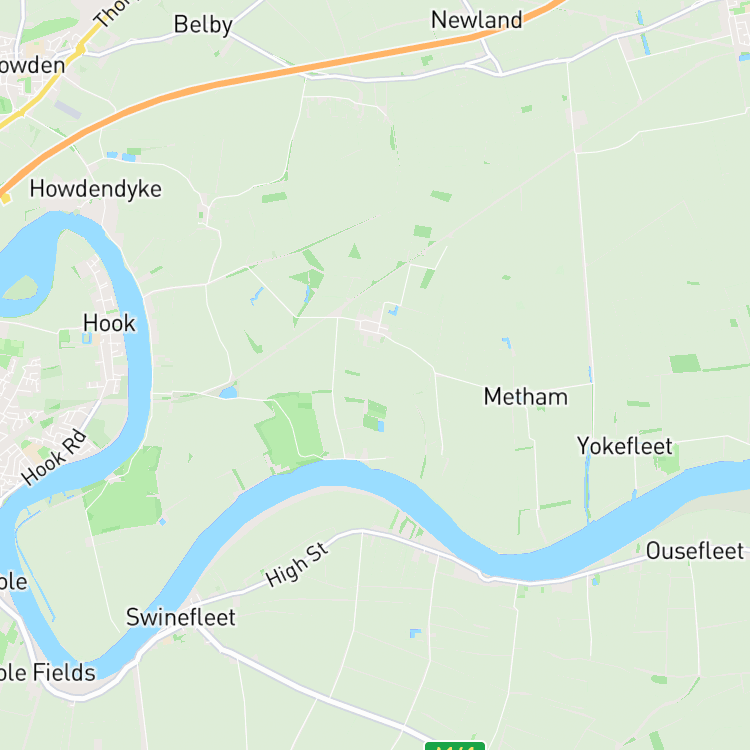This screenshot has height=750, width=750.
Task: Click the Ousefleet place label
Action: point(695,551)
